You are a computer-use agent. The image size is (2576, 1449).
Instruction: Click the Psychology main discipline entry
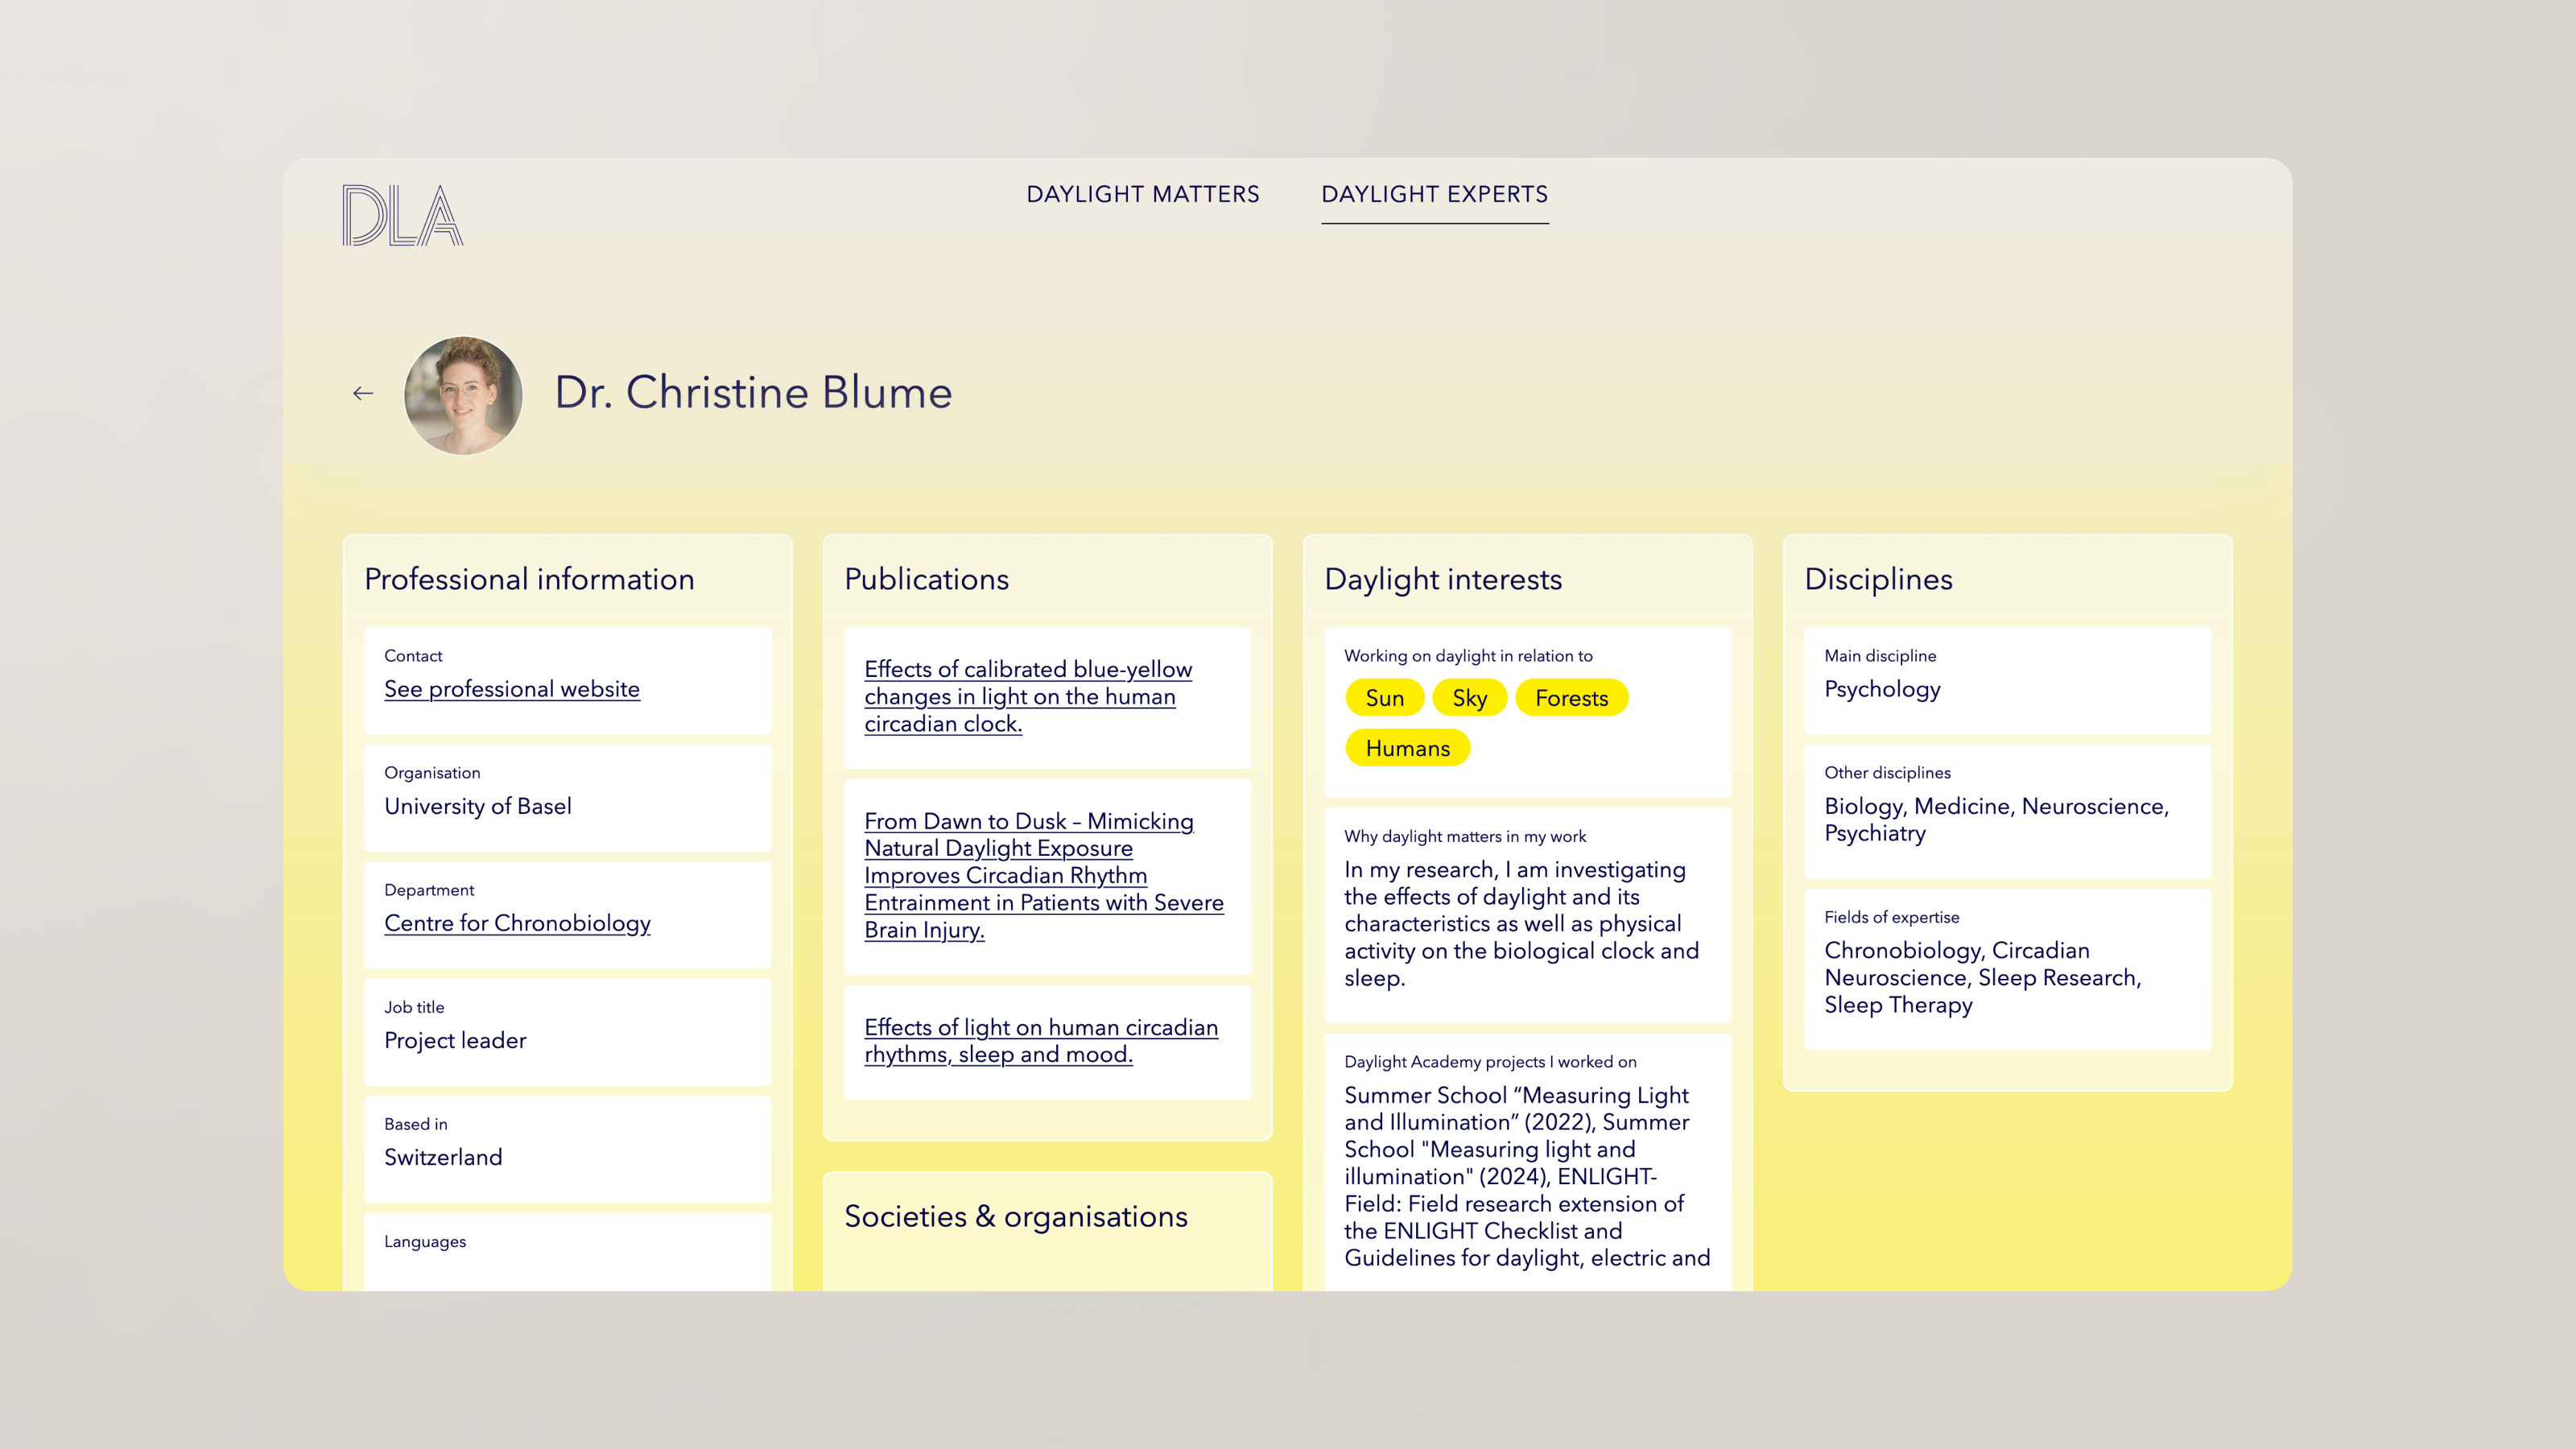click(x=1882, y=689)
